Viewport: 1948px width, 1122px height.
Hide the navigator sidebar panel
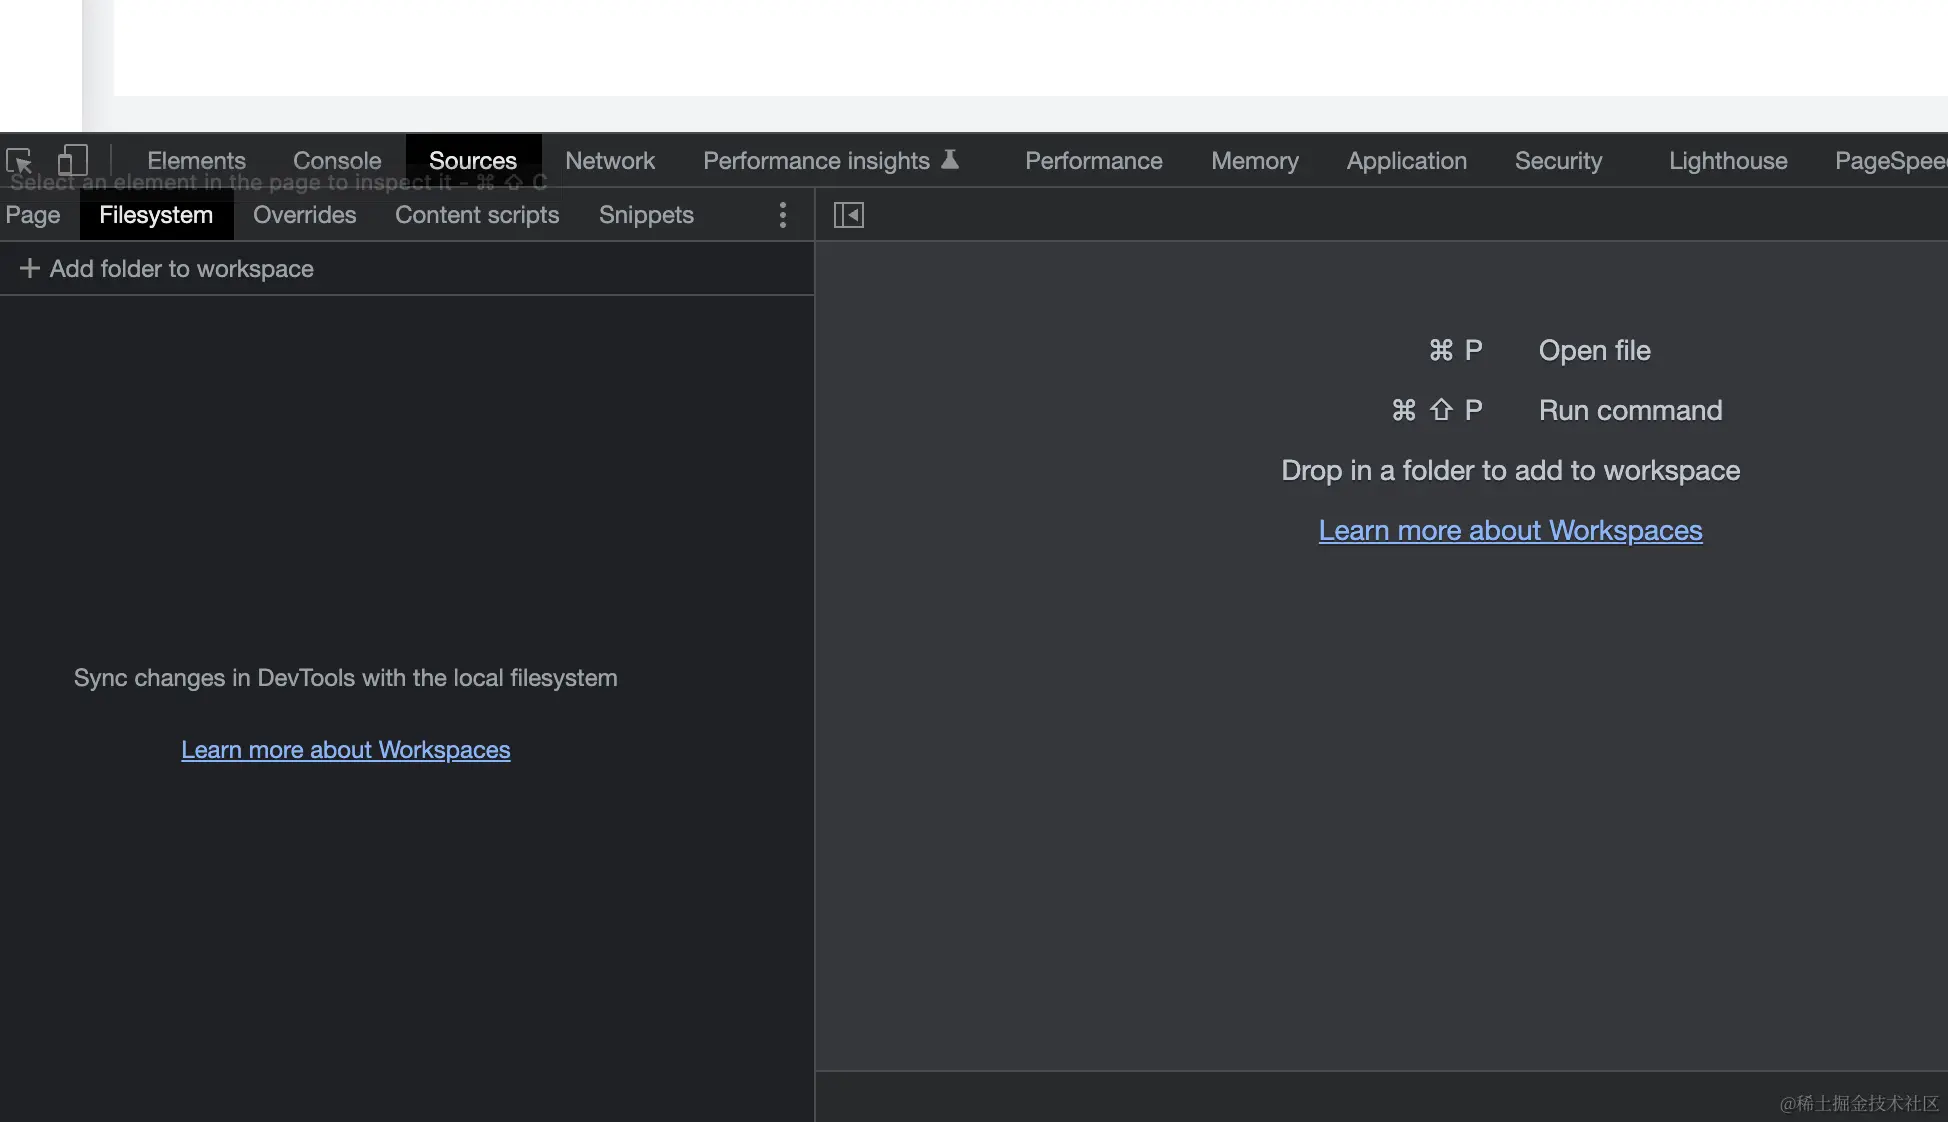pyautogui.click(x=849, y=215)
